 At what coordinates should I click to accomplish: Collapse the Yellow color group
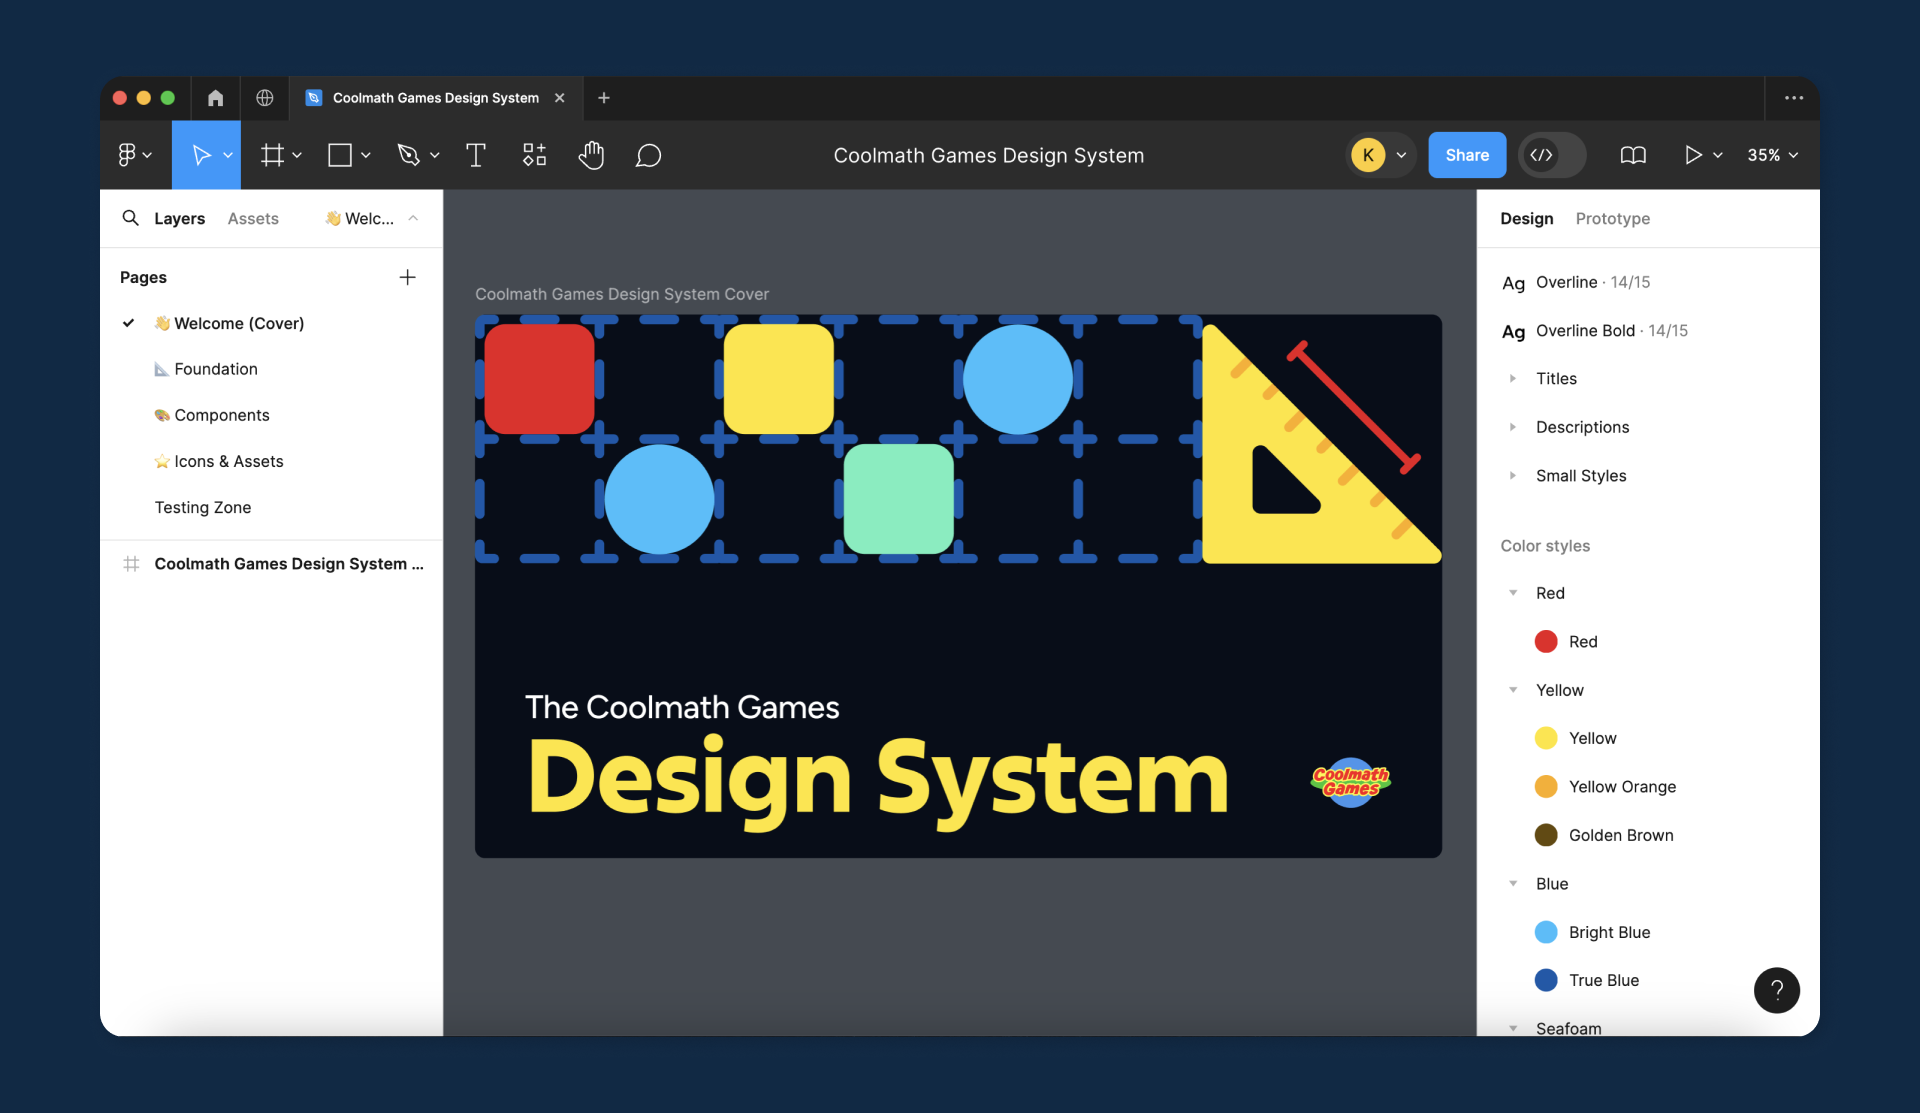(x=1513, y=690)
